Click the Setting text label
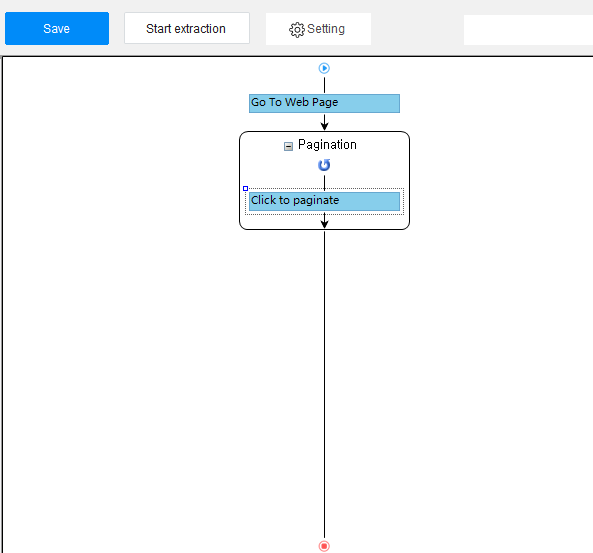Viewport: 593px width, 553px height. [326, 29]
